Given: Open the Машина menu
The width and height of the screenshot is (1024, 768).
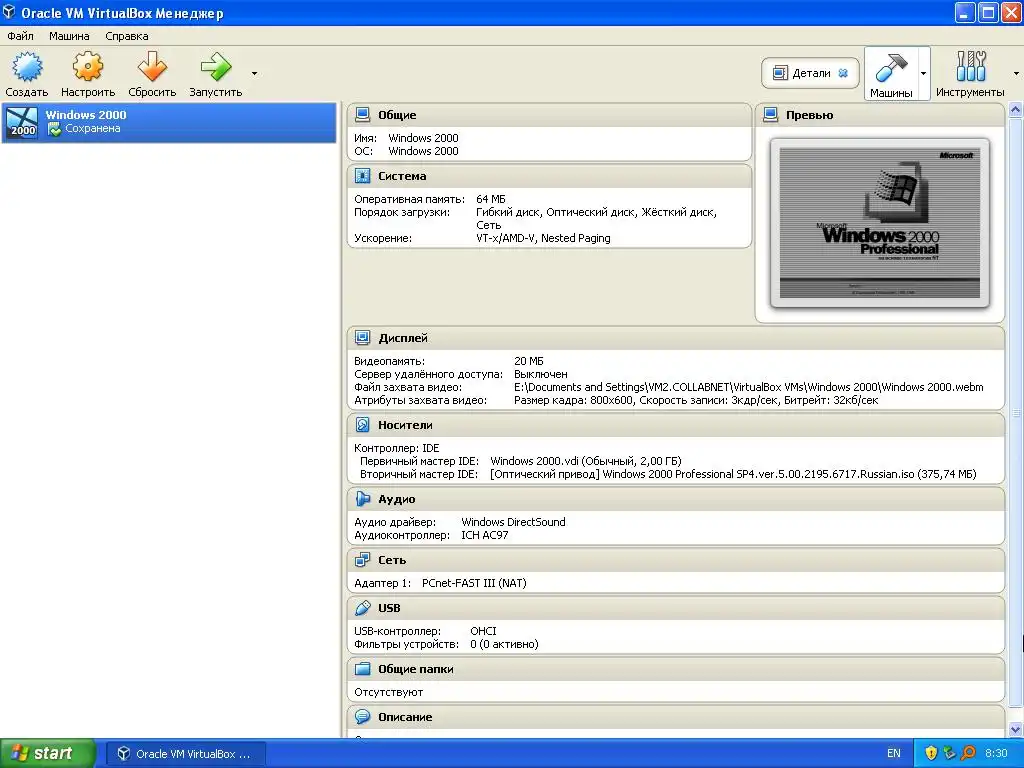Looking at the screenshot, I should pyautogui.click(x=69, y=36).
